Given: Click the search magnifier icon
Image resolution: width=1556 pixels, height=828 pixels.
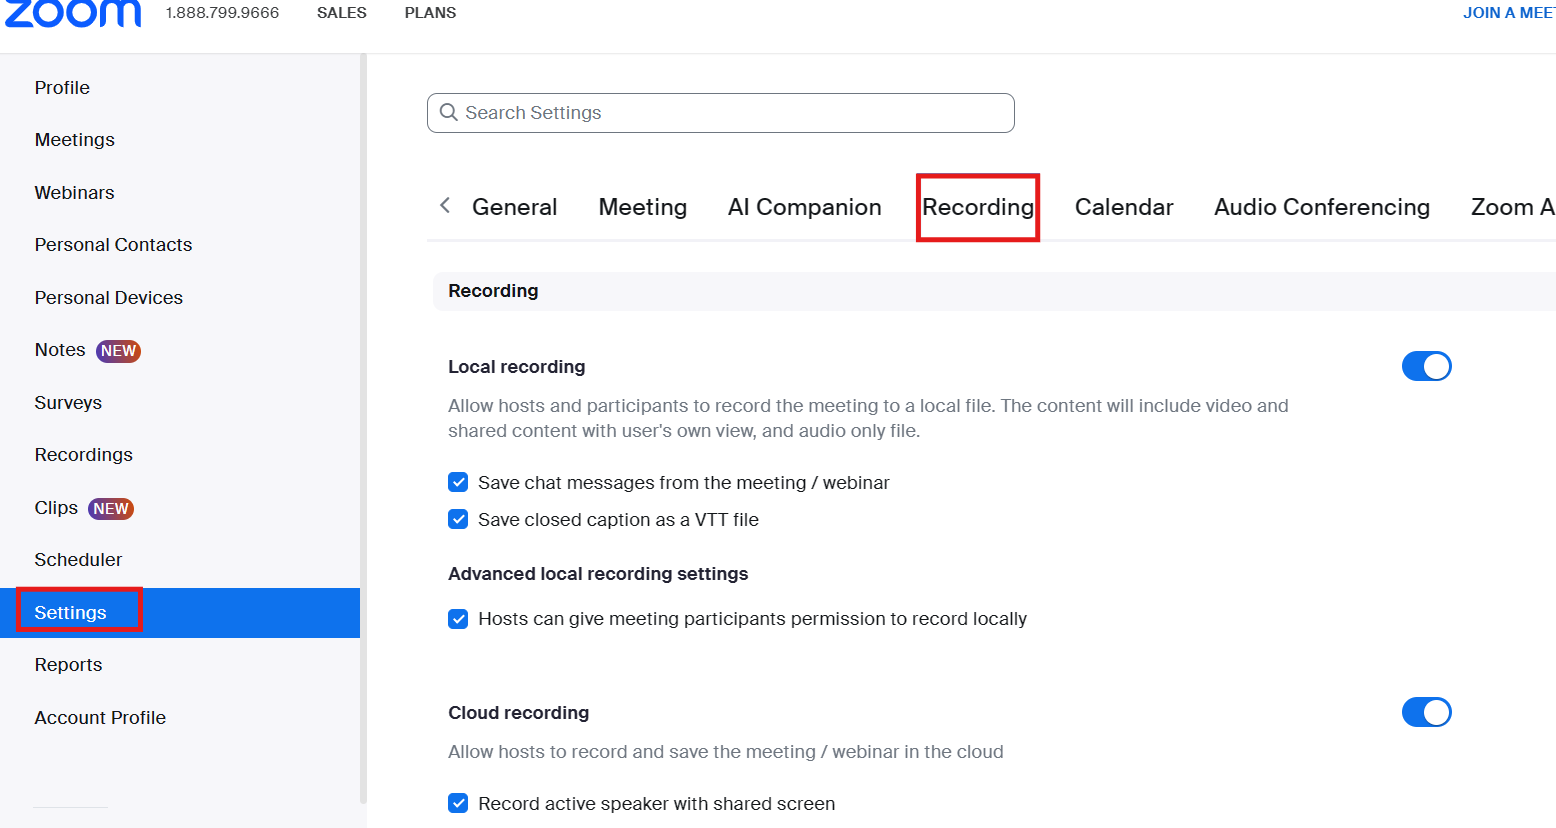Looking at the screenshot, I should (x=449, y=113).
